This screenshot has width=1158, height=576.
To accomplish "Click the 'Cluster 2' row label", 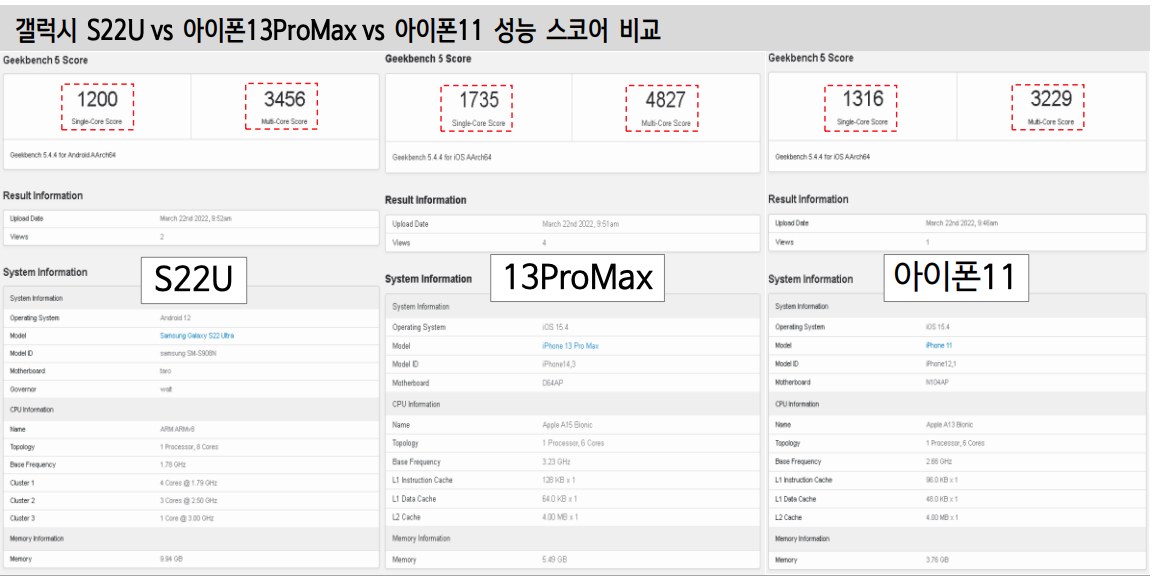I will [22, 501].
